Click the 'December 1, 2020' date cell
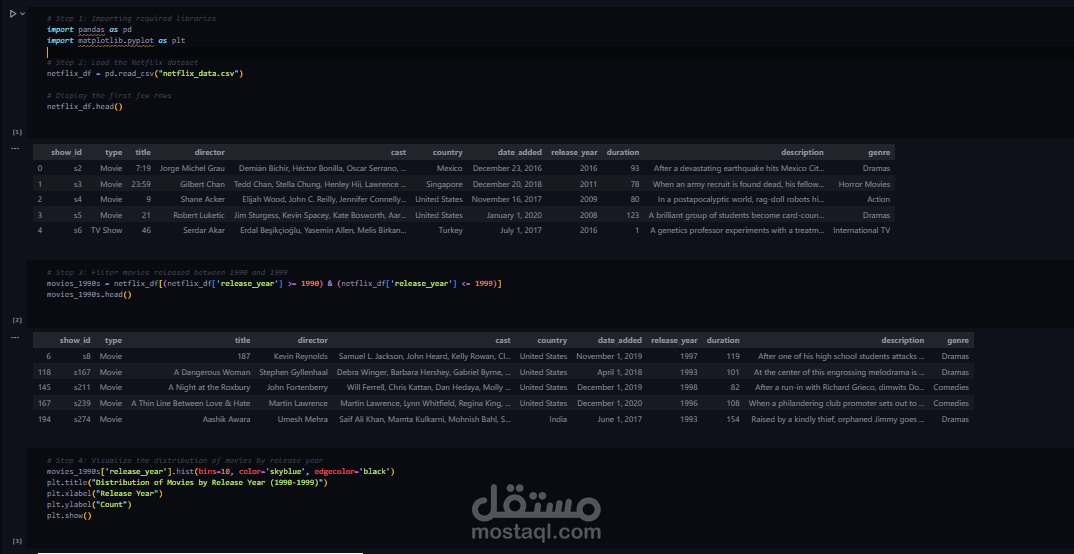 610,403
